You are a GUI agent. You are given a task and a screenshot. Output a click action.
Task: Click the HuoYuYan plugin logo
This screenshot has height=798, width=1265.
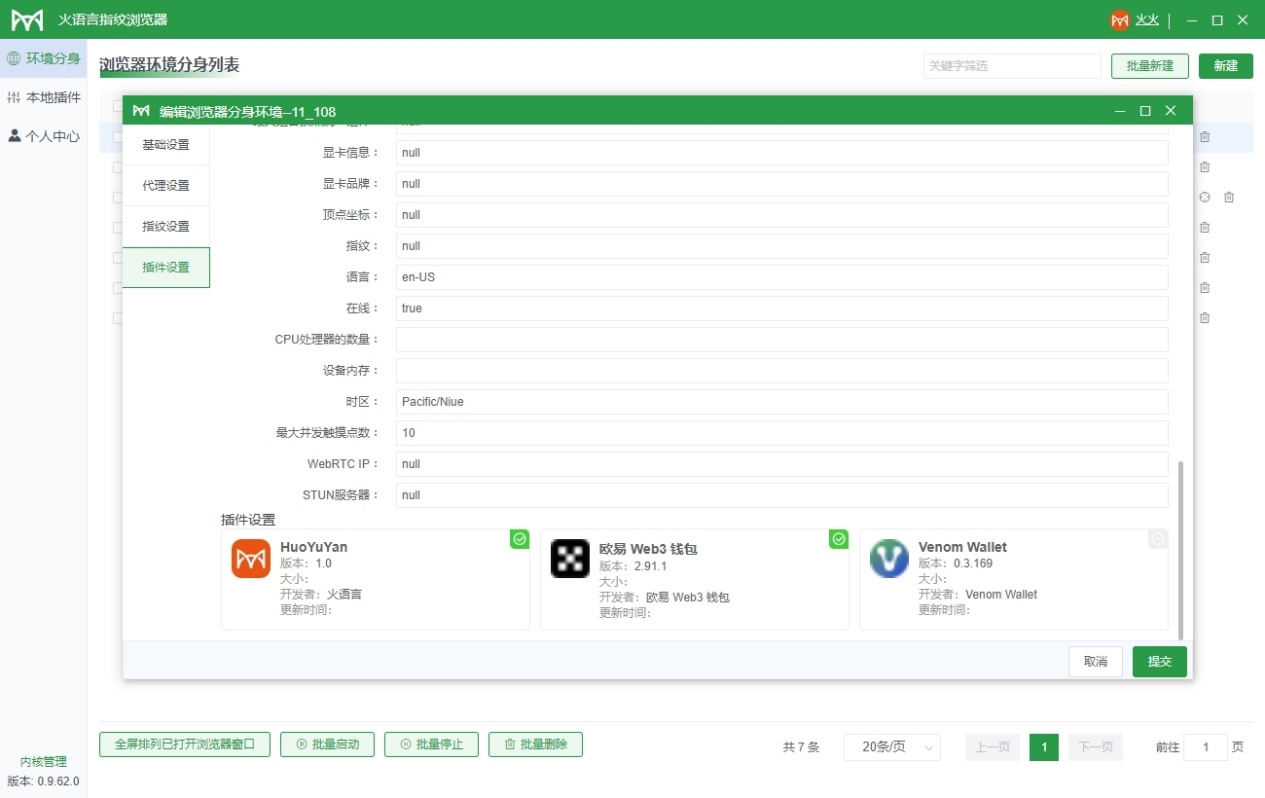point(250,558)
